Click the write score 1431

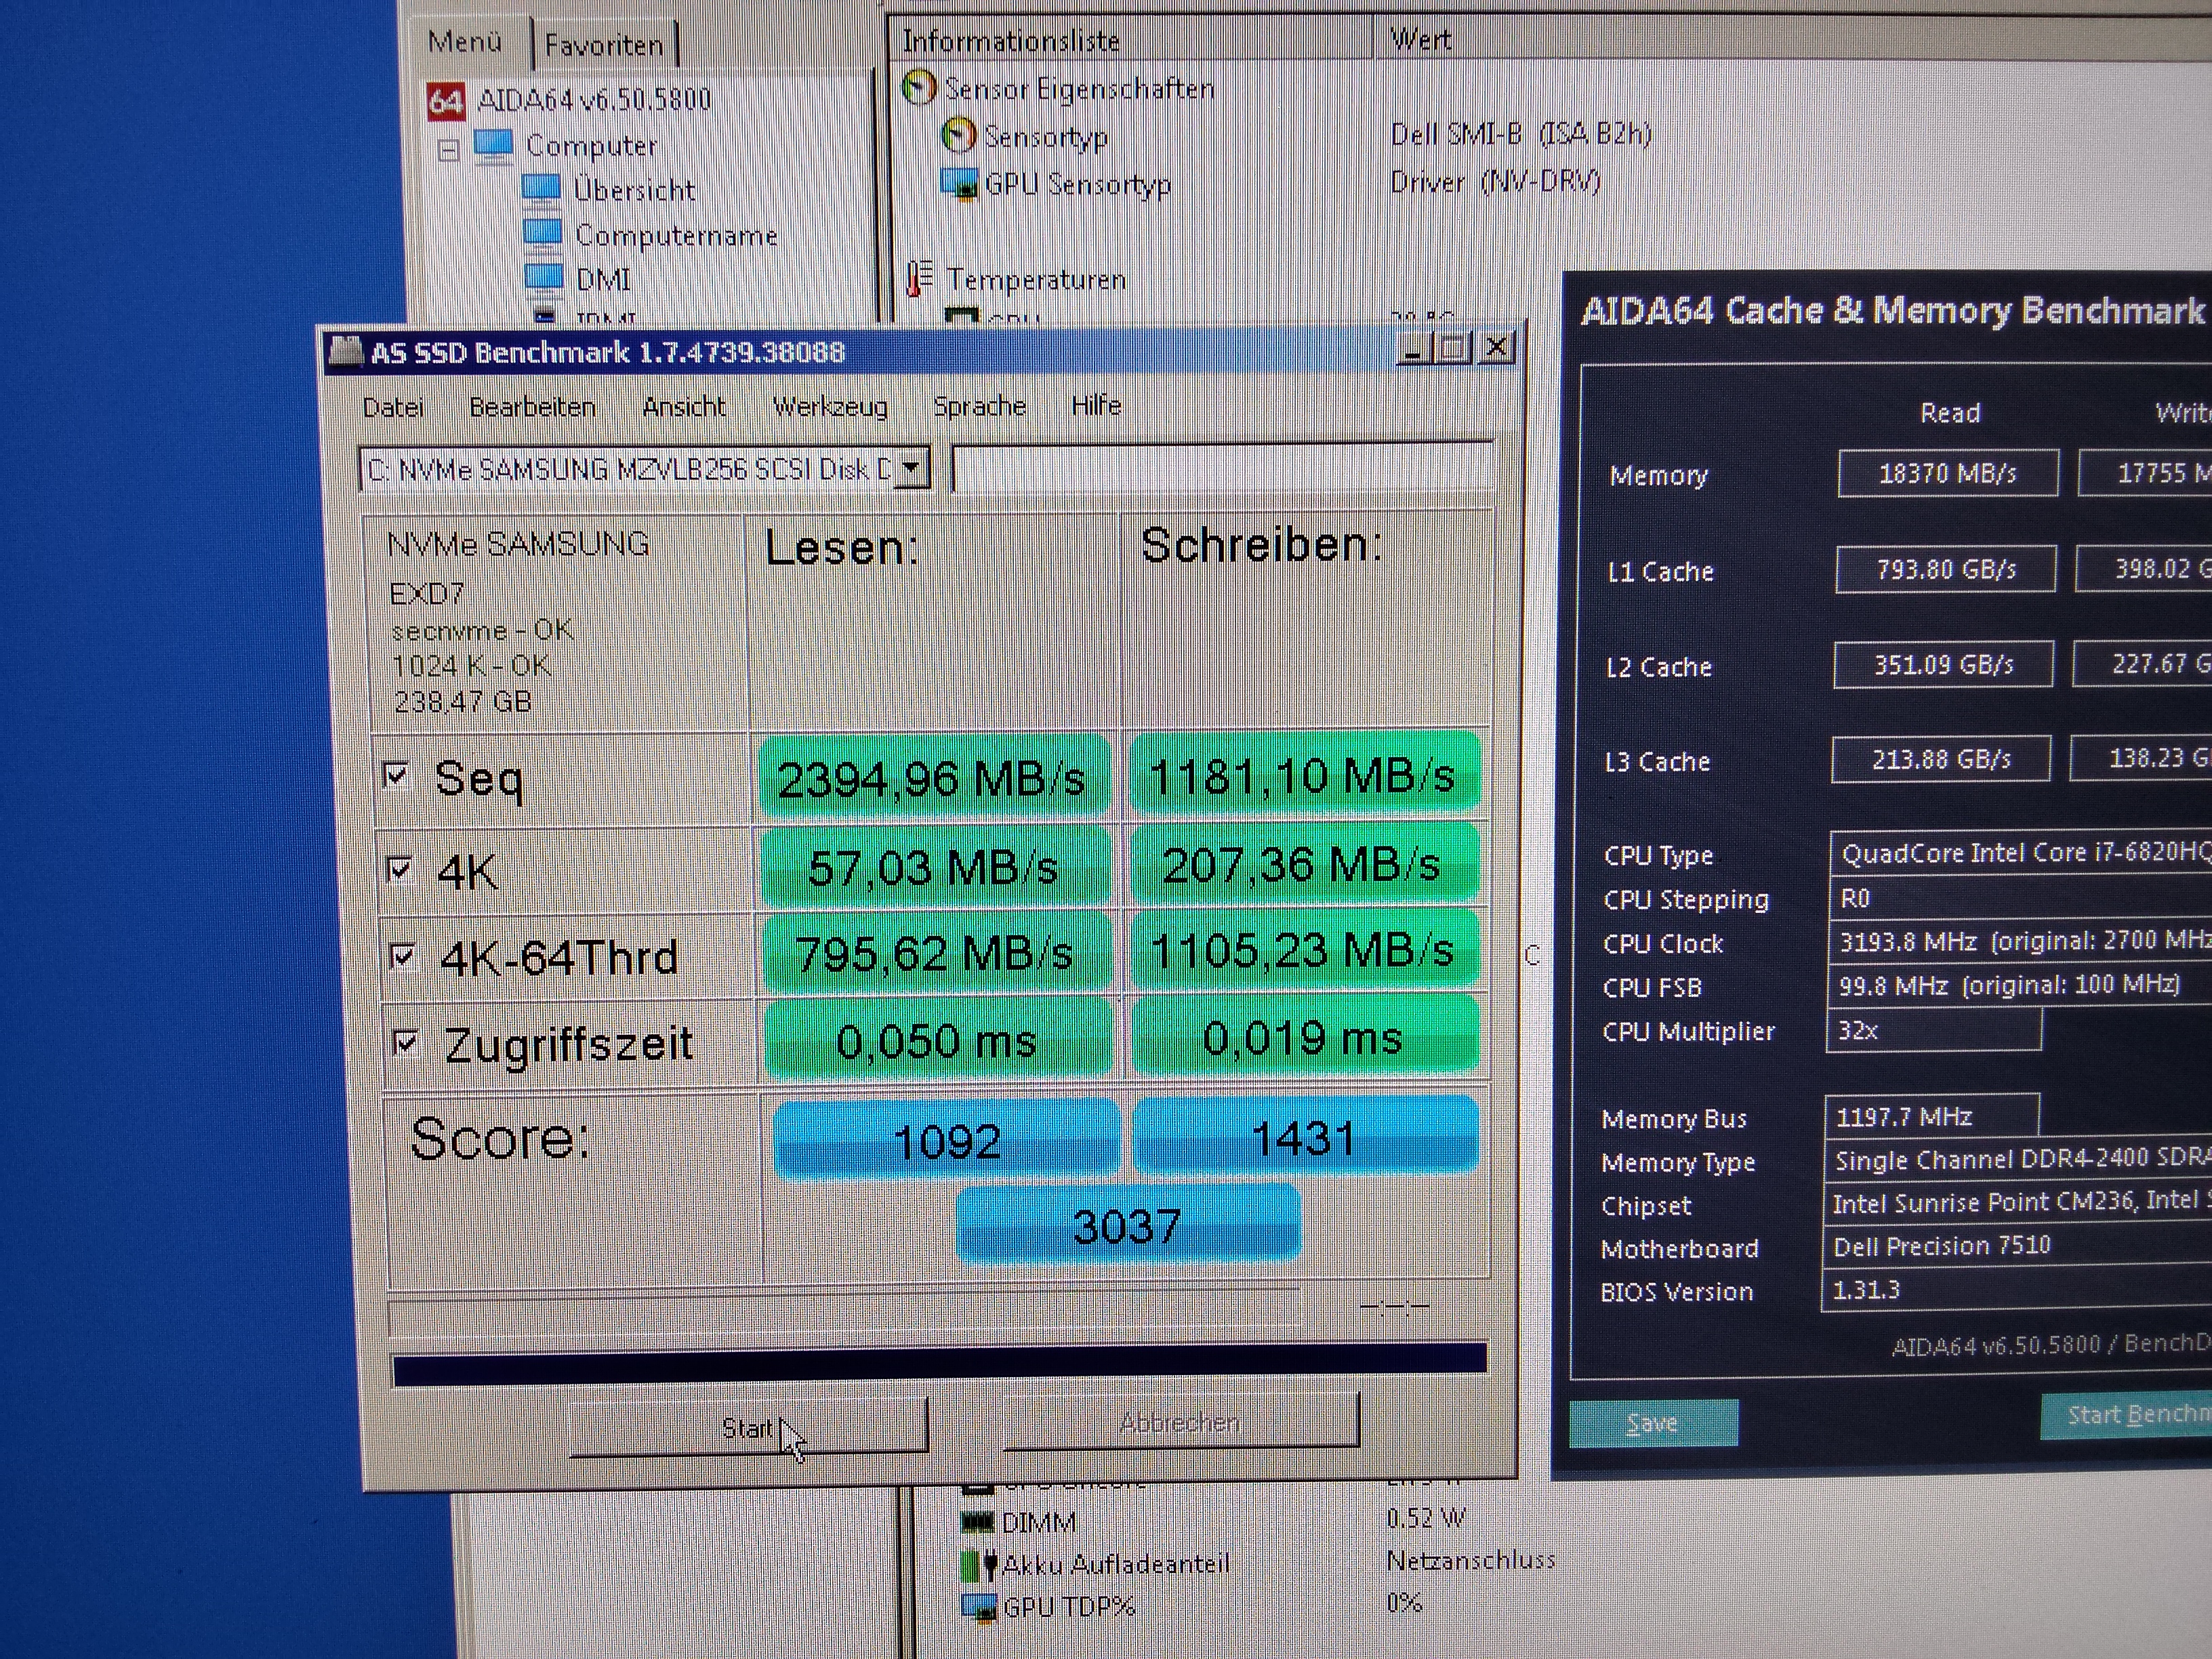pyautogui.click(x=1306, y=1136)
